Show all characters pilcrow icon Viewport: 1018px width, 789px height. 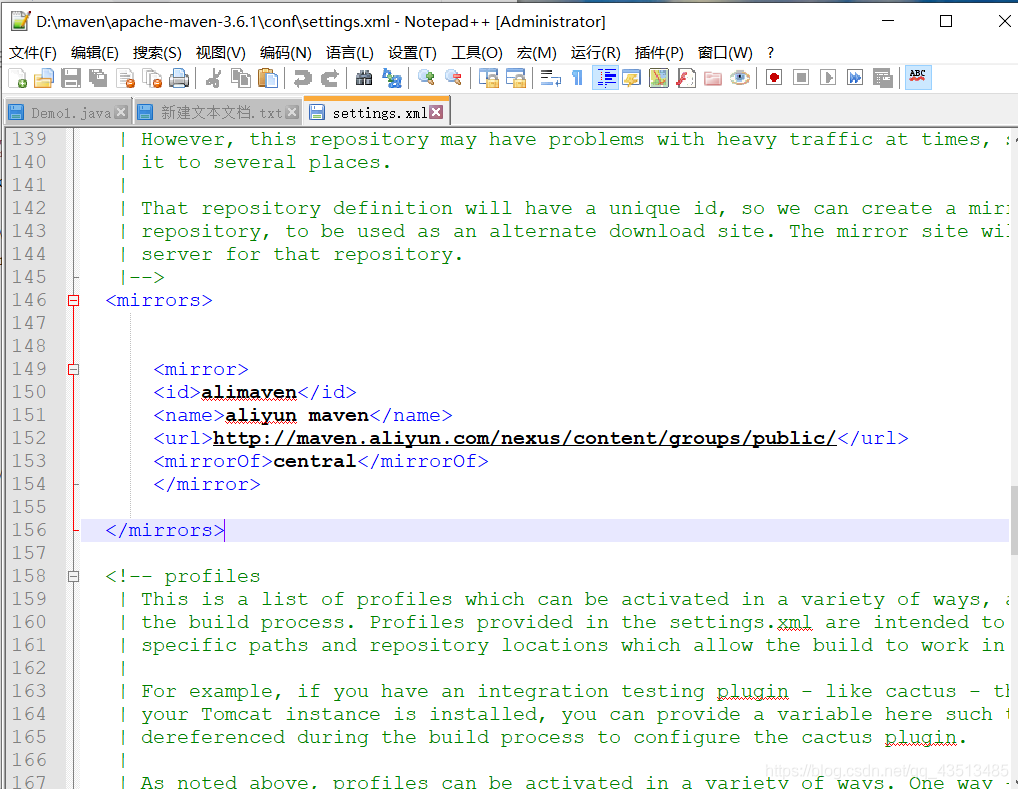pos(577,79)
